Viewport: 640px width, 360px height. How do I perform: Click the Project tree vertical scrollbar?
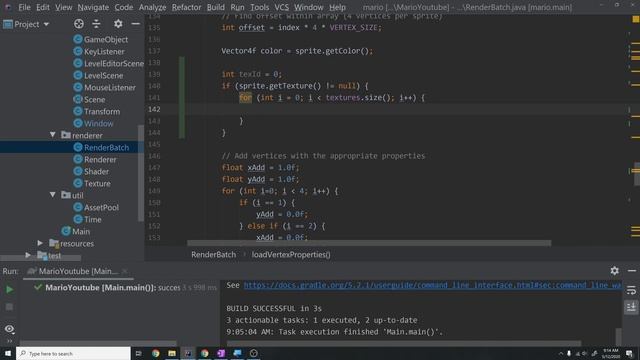(141, 173)
